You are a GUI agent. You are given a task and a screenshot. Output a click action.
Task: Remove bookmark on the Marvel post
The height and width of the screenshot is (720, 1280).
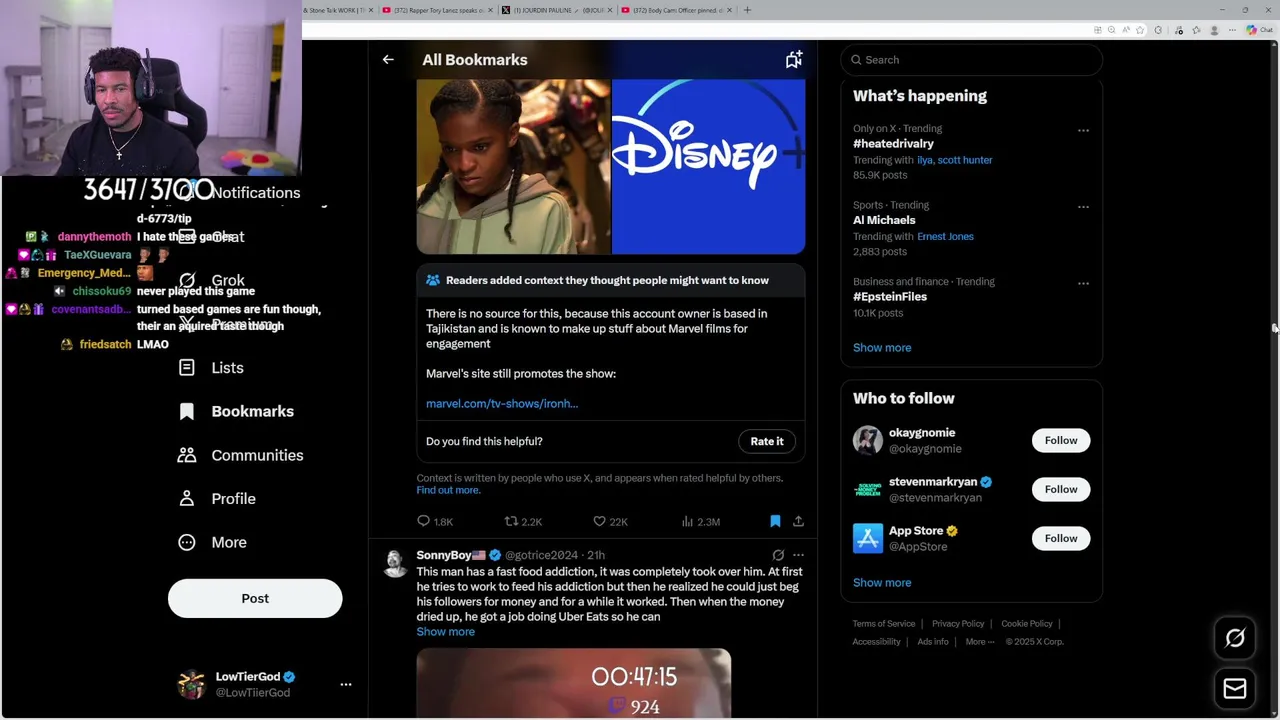coord(775,521)
